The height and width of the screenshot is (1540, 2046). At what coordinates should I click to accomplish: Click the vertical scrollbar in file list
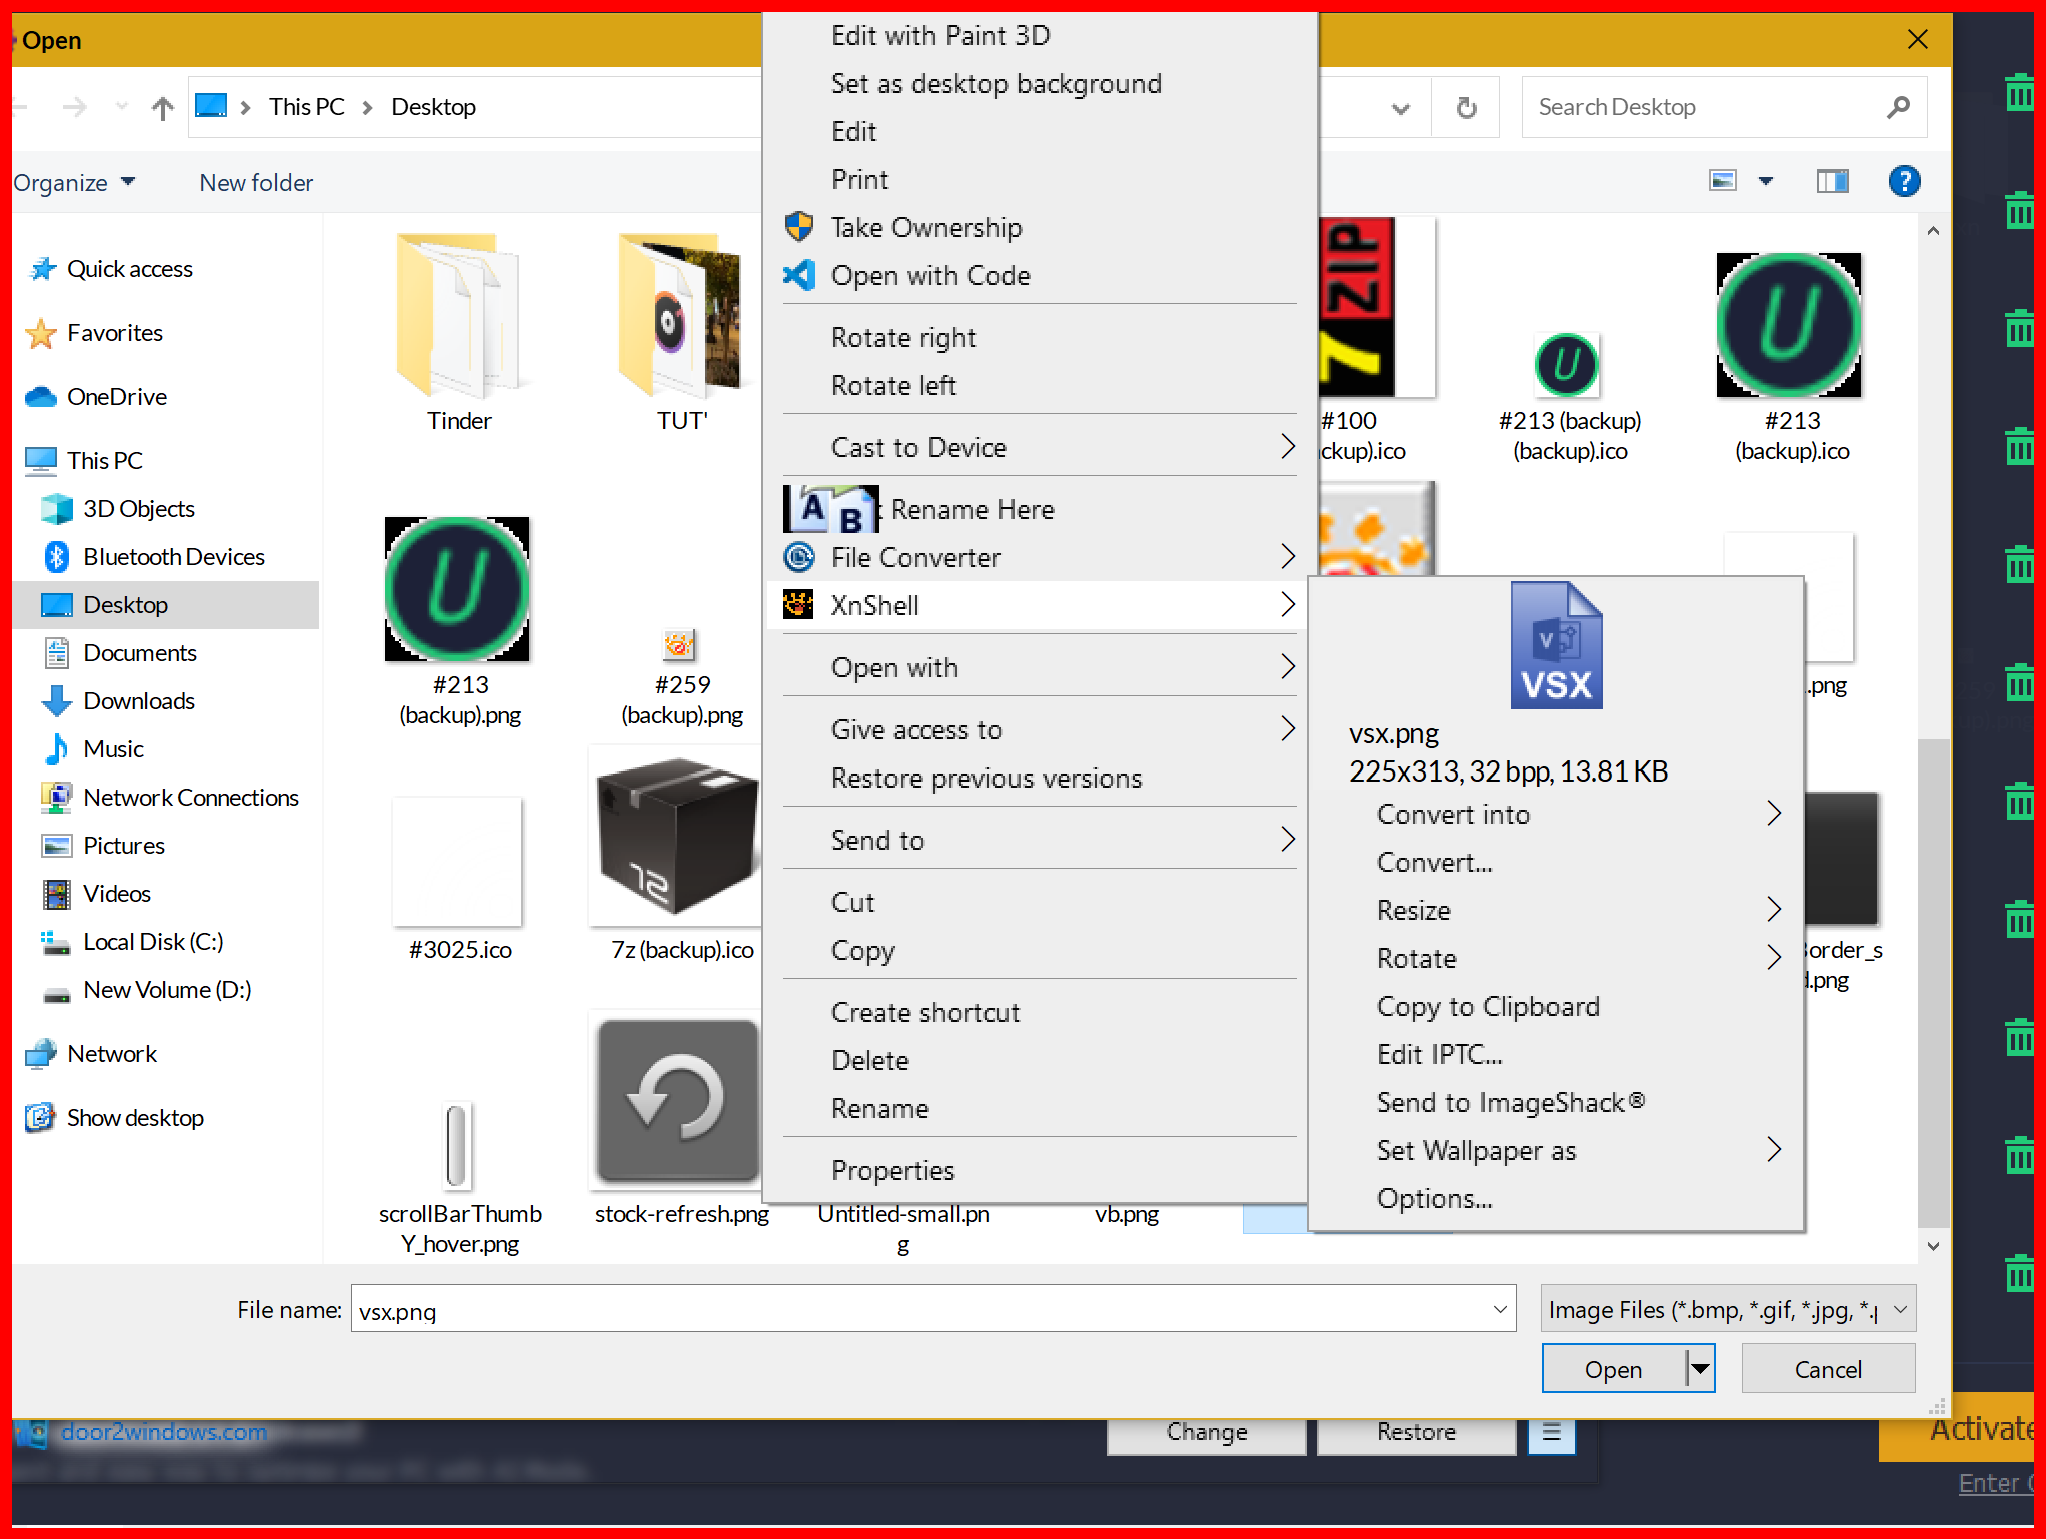tap(1932, 980)
